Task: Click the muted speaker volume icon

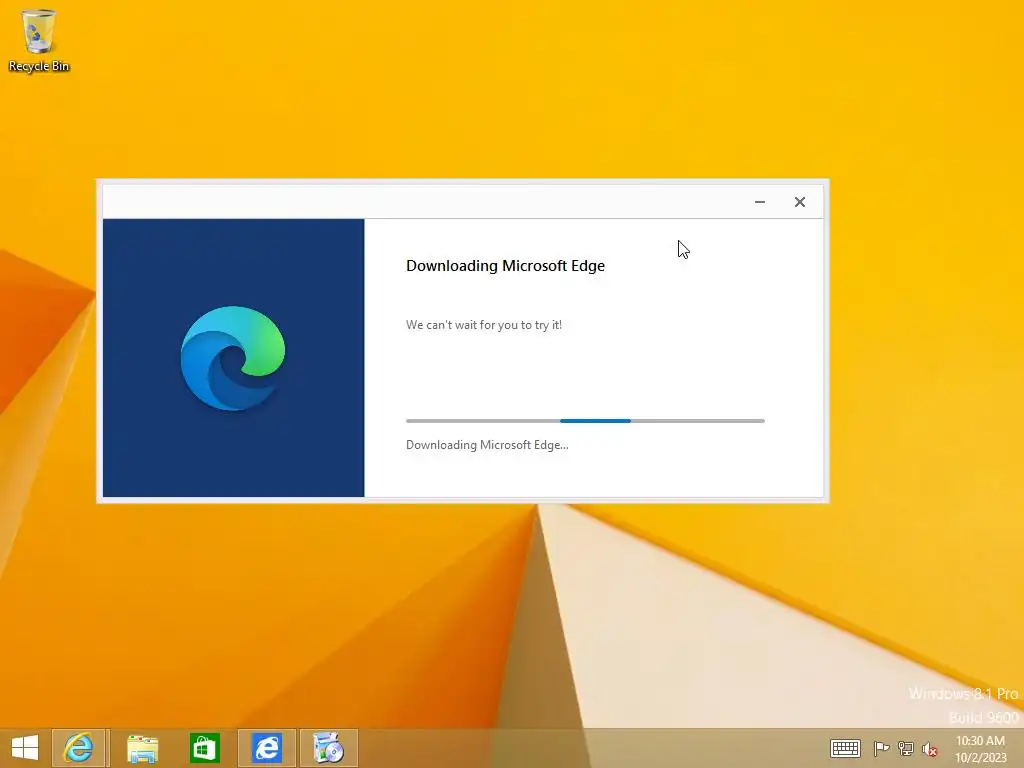Action: (930, 749)
